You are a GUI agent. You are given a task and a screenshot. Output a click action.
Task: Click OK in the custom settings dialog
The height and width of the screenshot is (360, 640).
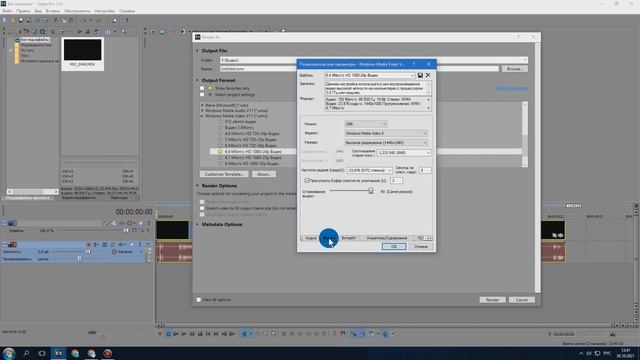(x=393, y=247)
